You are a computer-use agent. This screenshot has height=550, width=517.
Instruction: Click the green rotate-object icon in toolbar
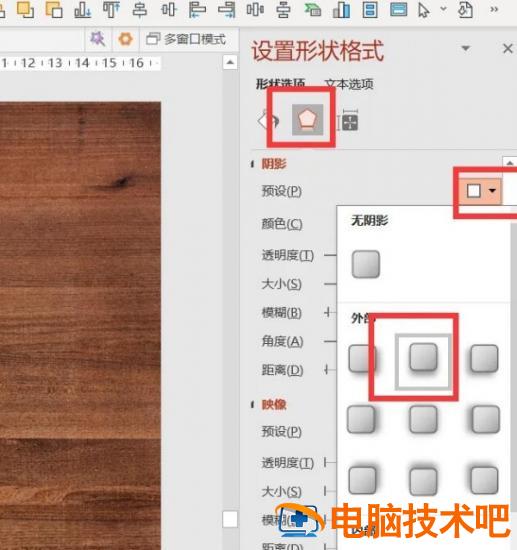click(313, 9)
